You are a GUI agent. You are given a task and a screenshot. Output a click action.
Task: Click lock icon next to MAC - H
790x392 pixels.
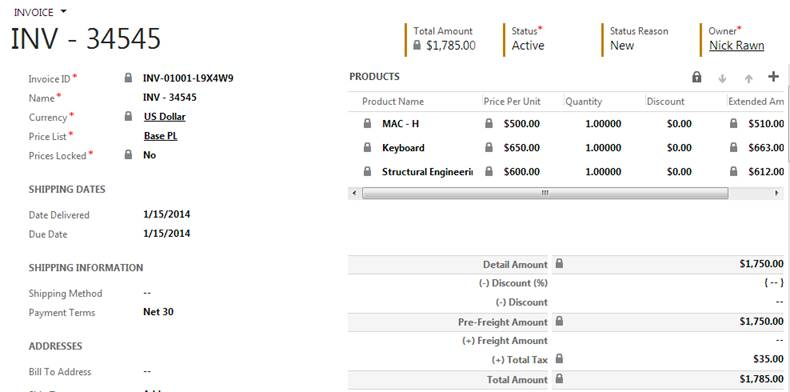click(367, 123)
